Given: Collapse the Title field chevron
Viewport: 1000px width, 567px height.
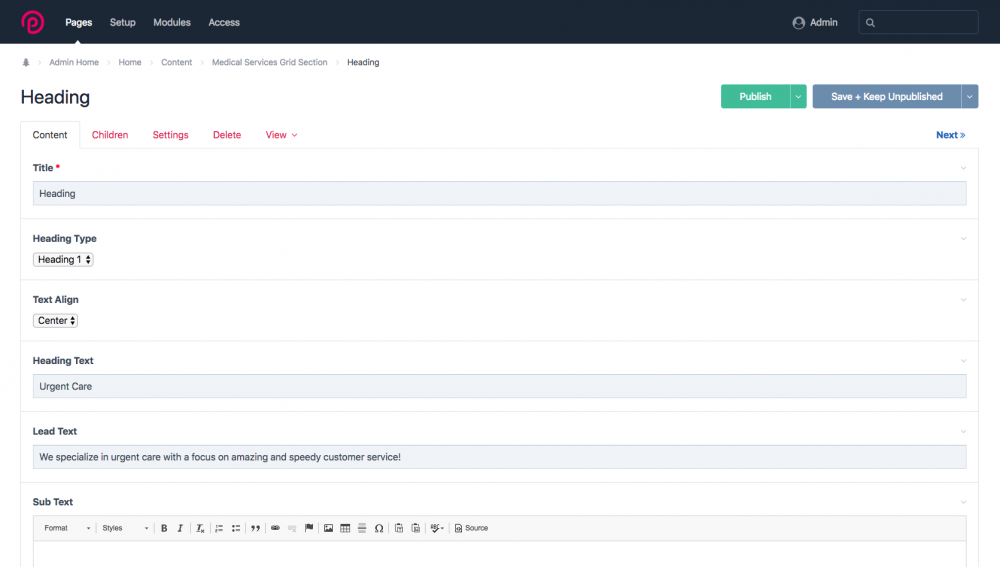Looking at the screenshot, I should point(964,168).
